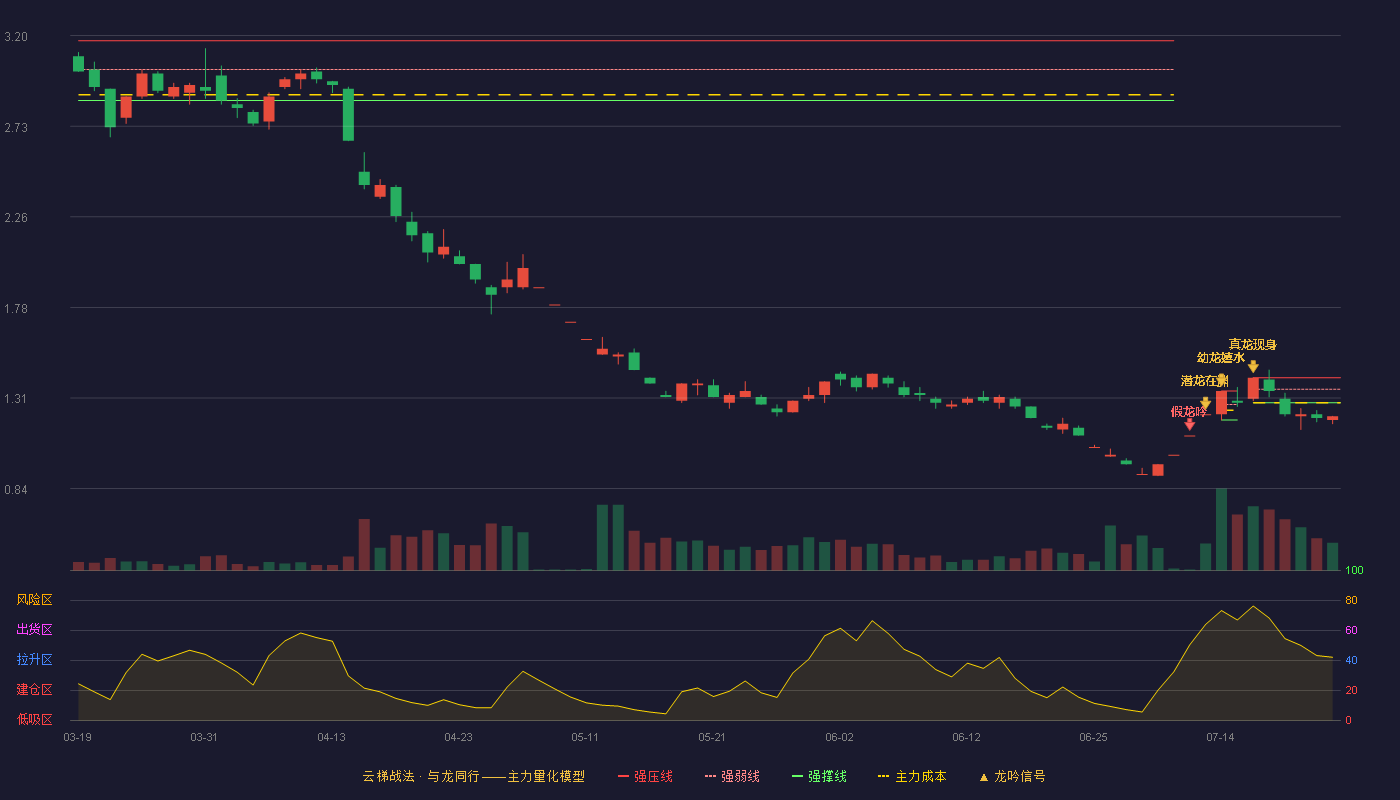Click the 06-12 date label

click(x=966, y=737)
